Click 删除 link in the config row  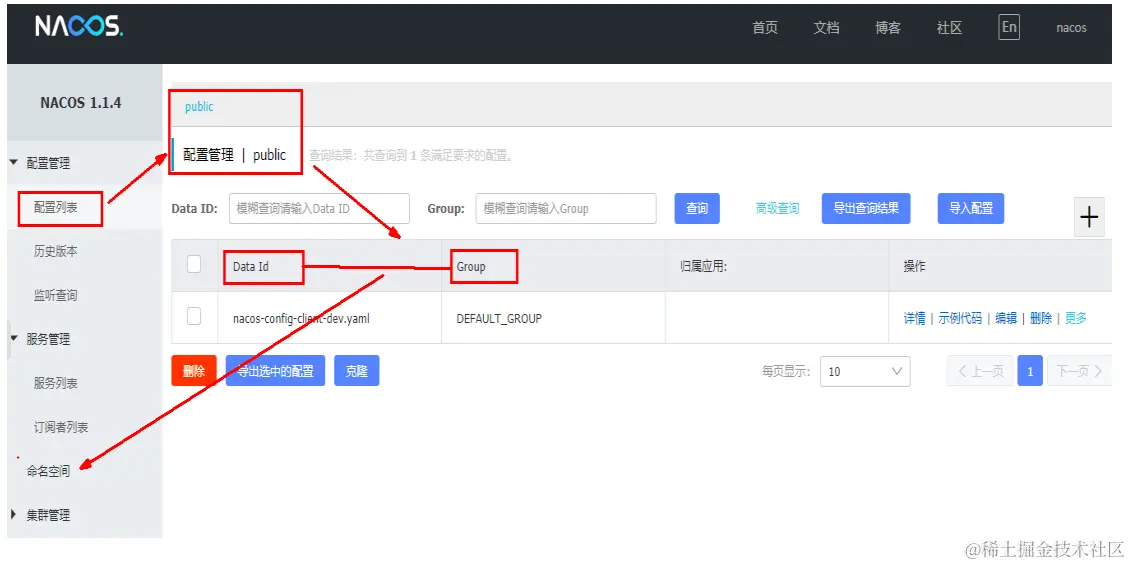click(1041, 318)
